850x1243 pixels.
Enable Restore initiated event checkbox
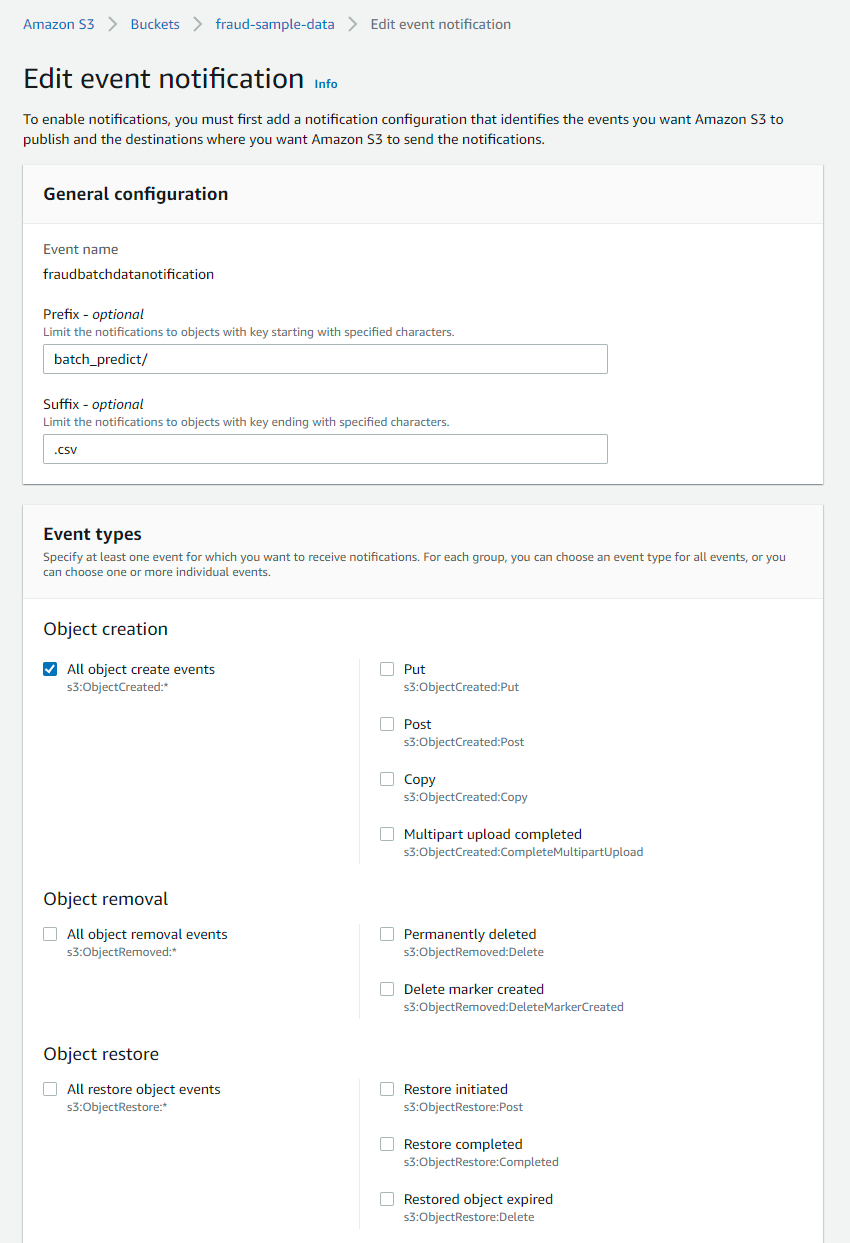click(387, 1090)
